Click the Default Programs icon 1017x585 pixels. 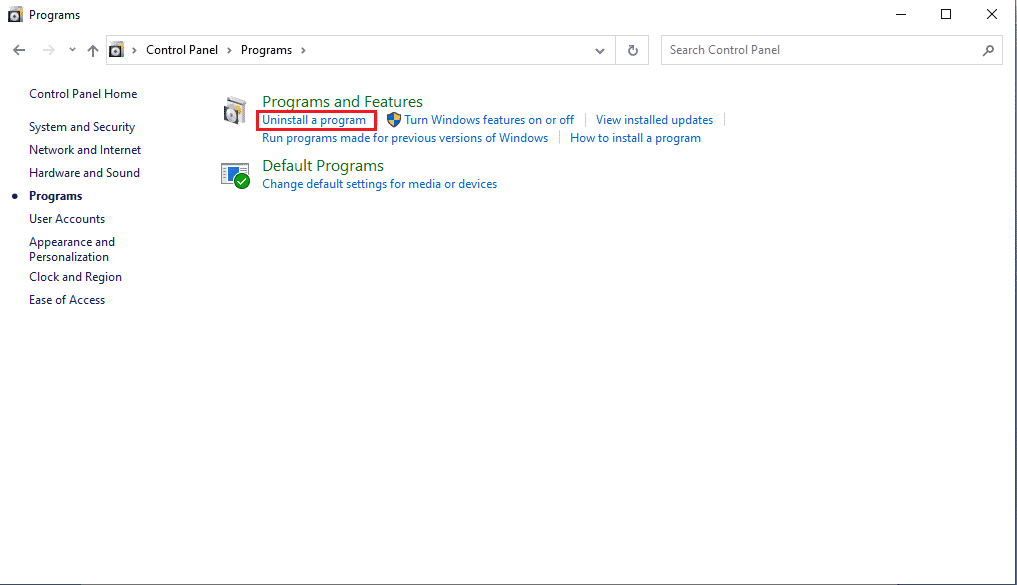pos(235,175)
